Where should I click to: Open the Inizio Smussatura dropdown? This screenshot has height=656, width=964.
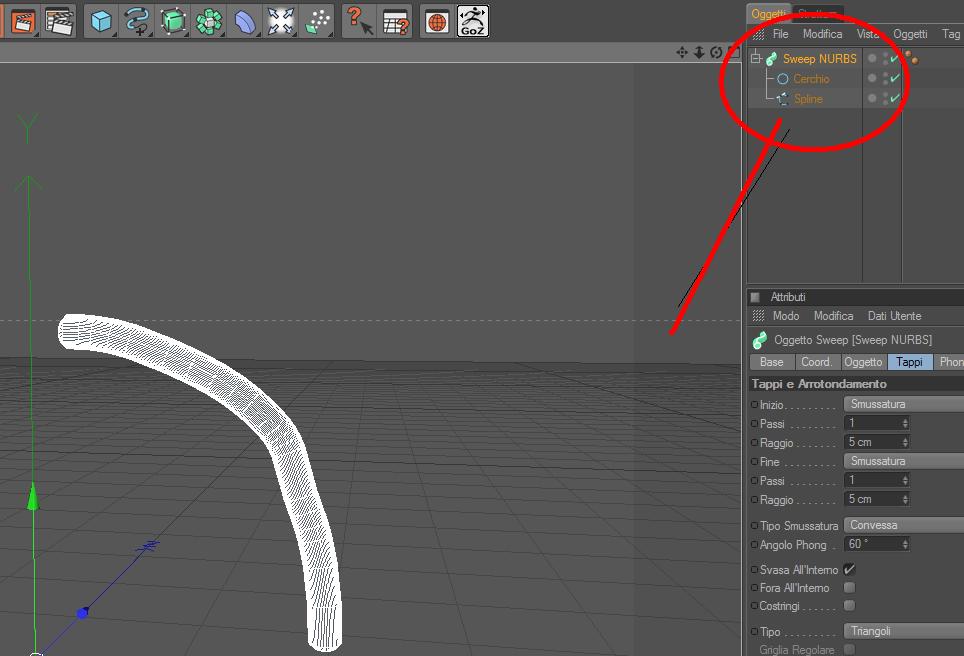[x=904, y=404]
